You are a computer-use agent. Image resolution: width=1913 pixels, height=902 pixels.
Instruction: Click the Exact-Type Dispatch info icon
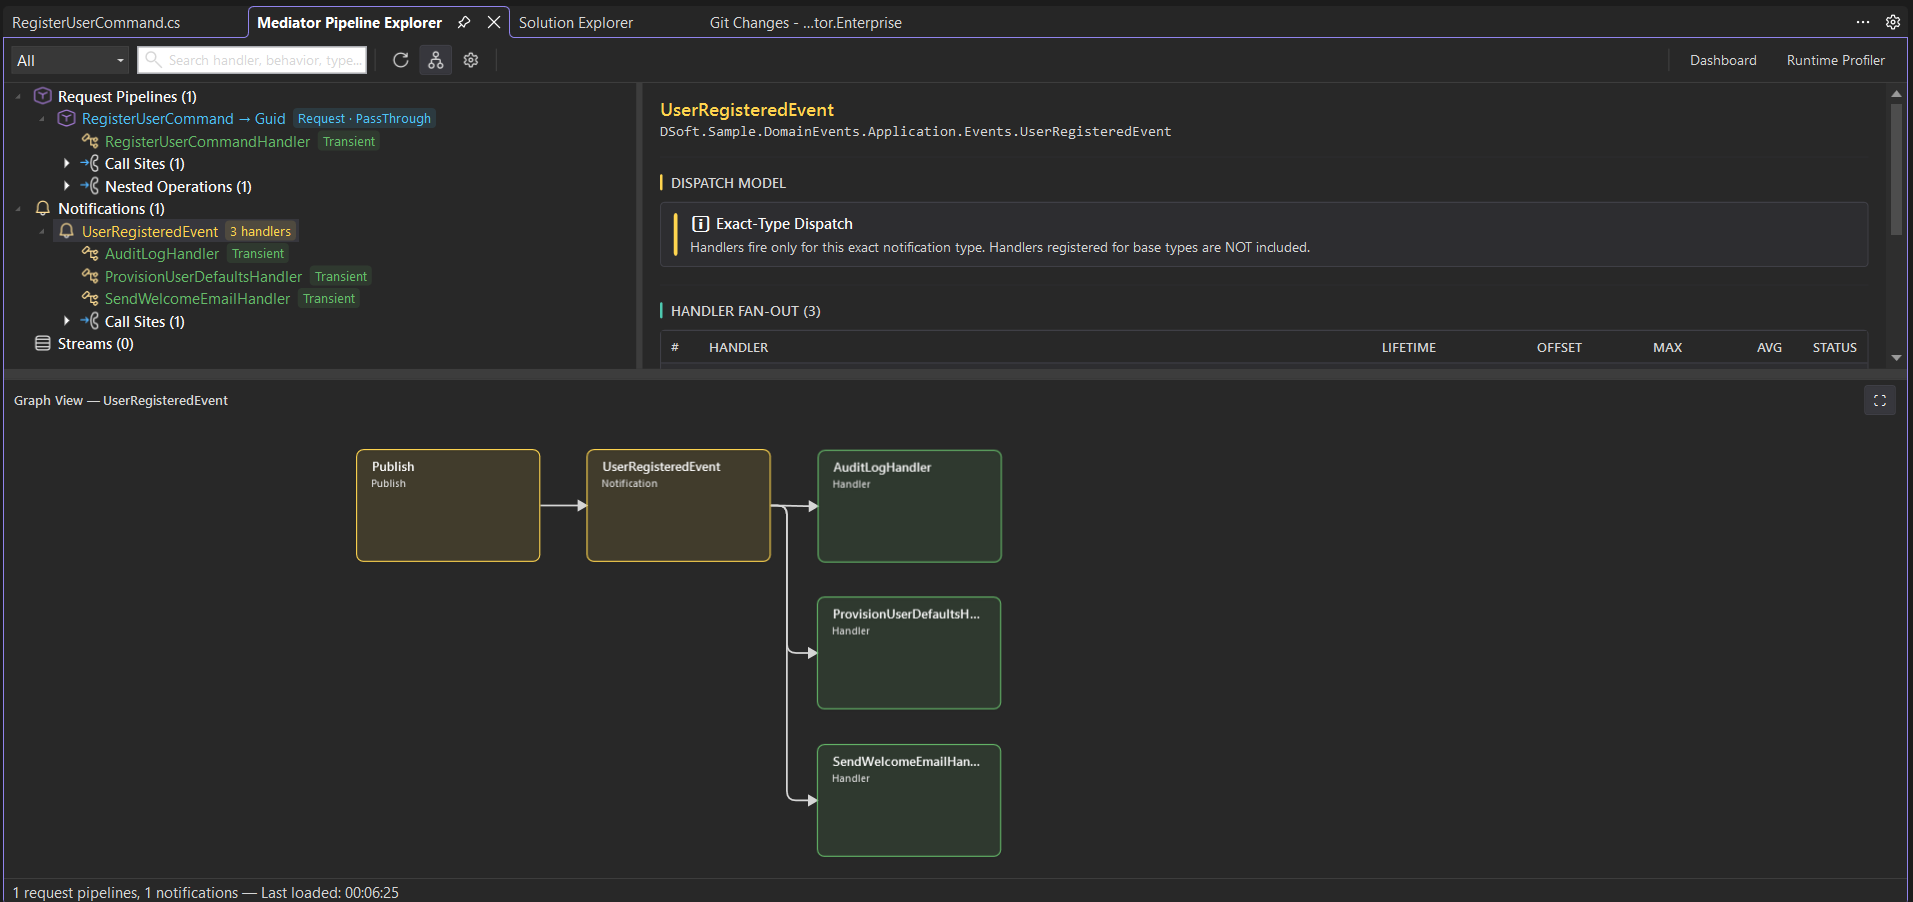(701, 224)
